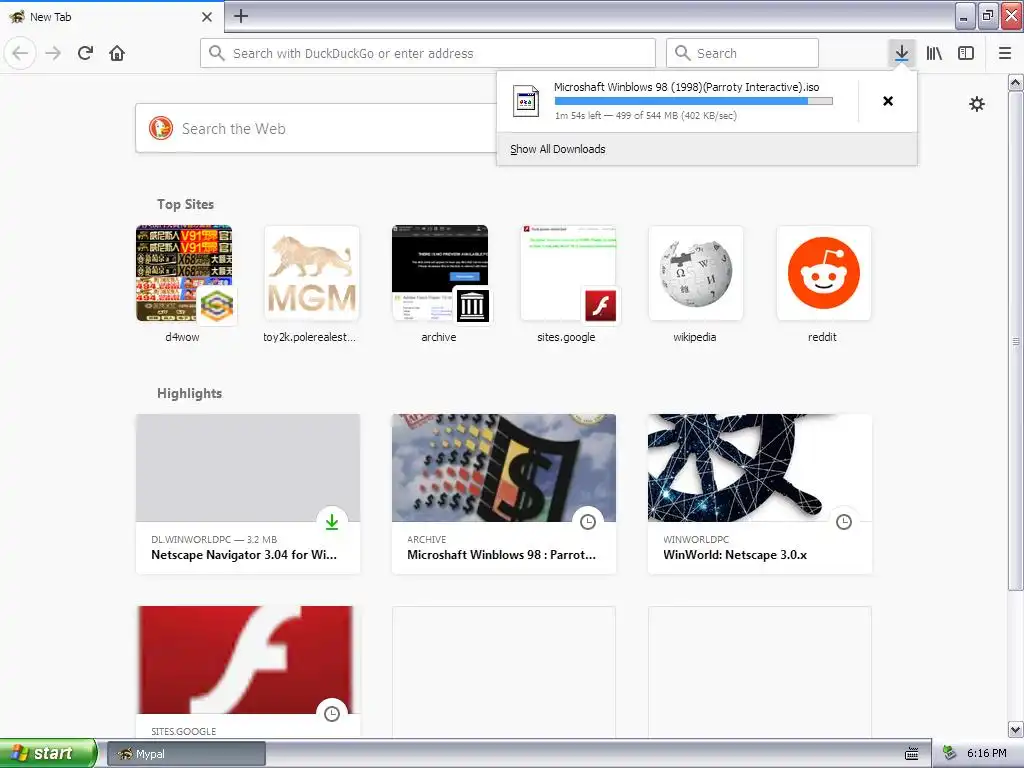The width and height of the screenshot is (1024, 768).
Task: Focus the Search the Web box
Action: [316, 128]
